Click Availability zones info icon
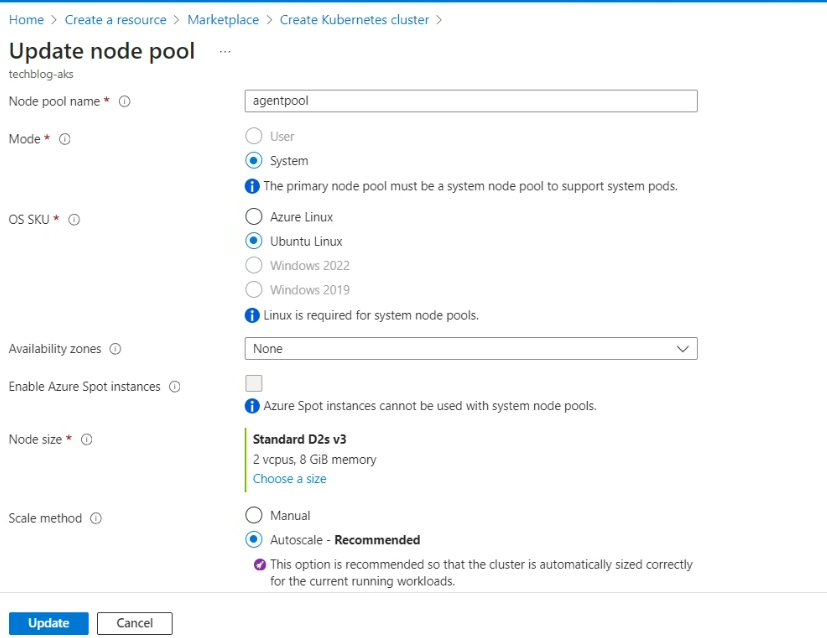 pos(115,349)
